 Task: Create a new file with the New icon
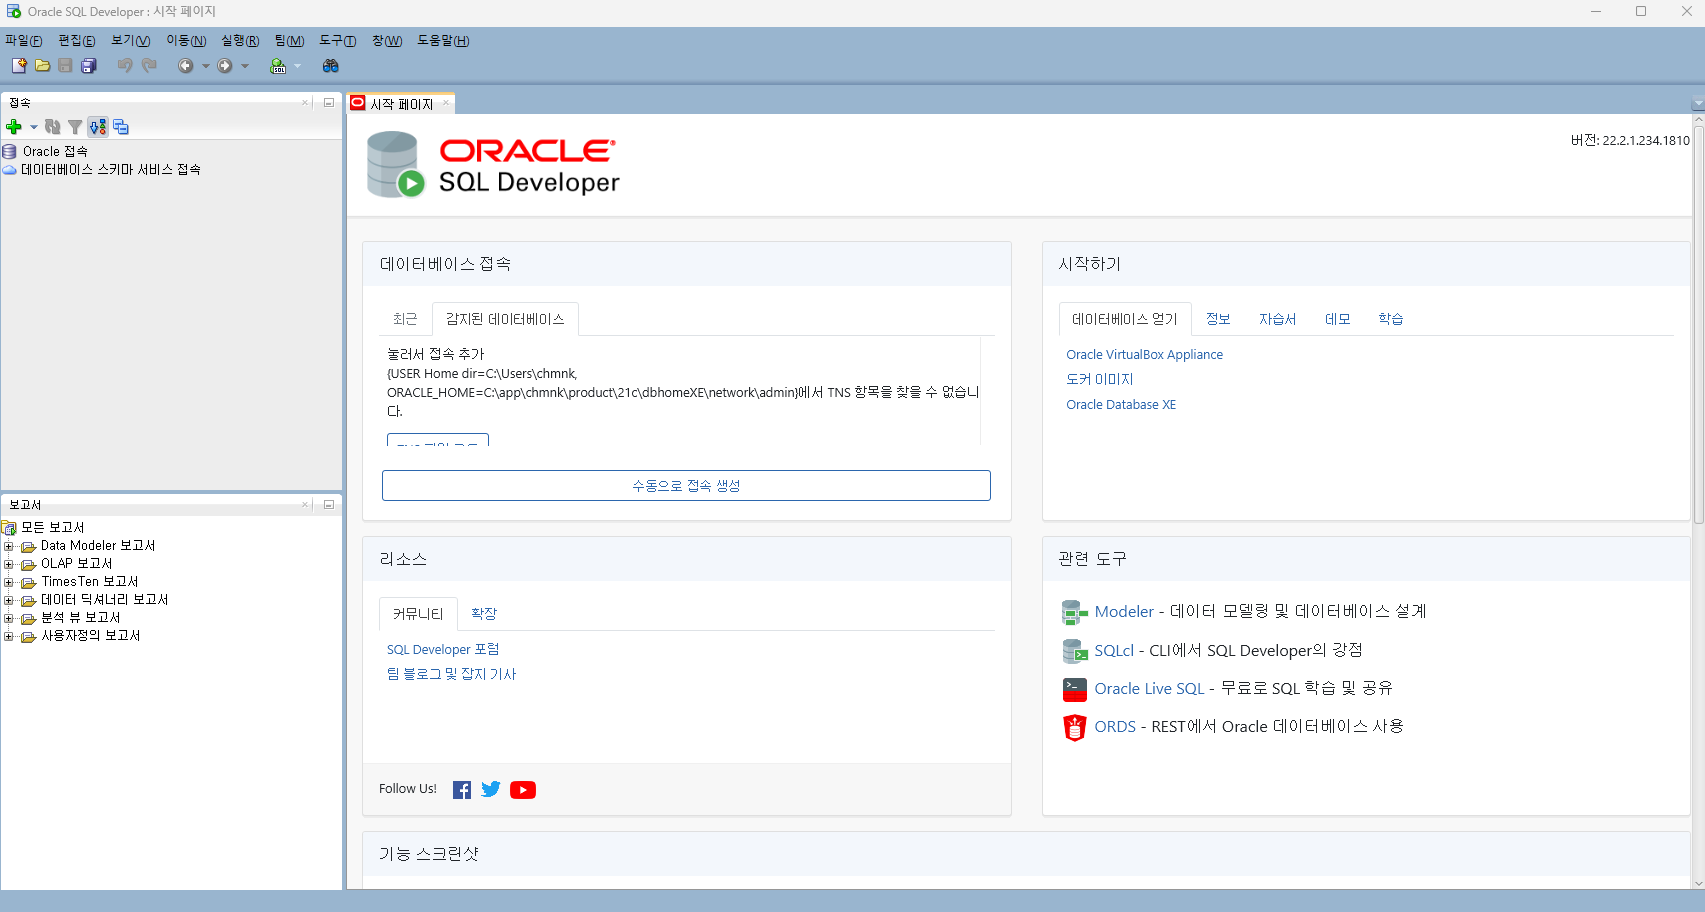(x=19, y=66)
